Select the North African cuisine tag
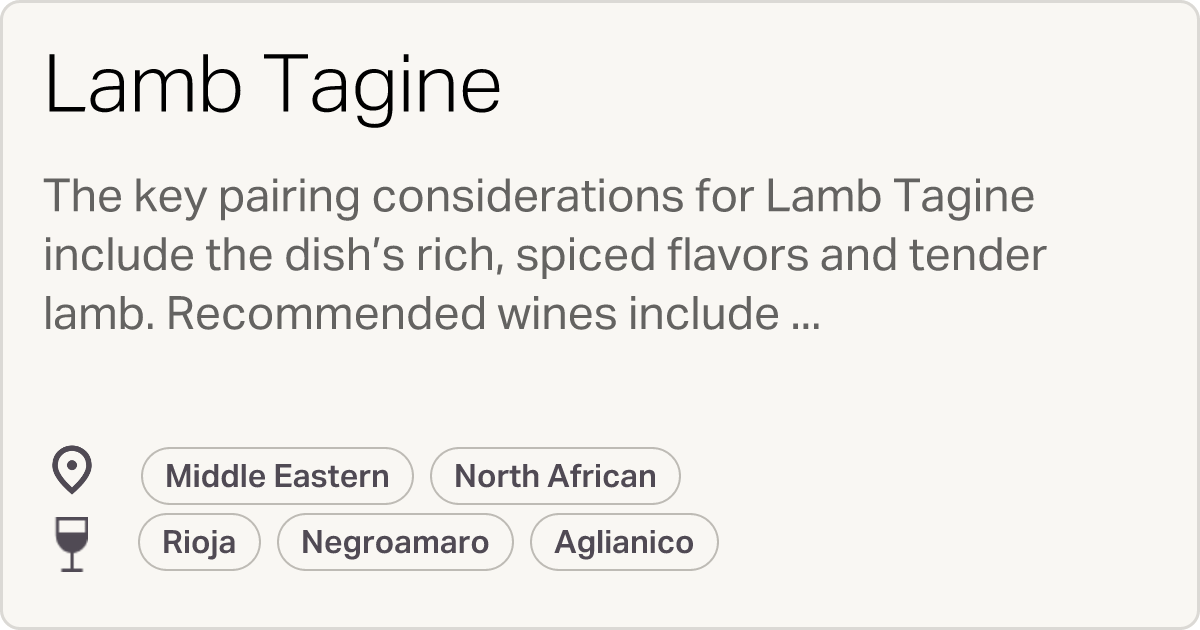This screenshot has height=630, width=1200. (555, 475)
